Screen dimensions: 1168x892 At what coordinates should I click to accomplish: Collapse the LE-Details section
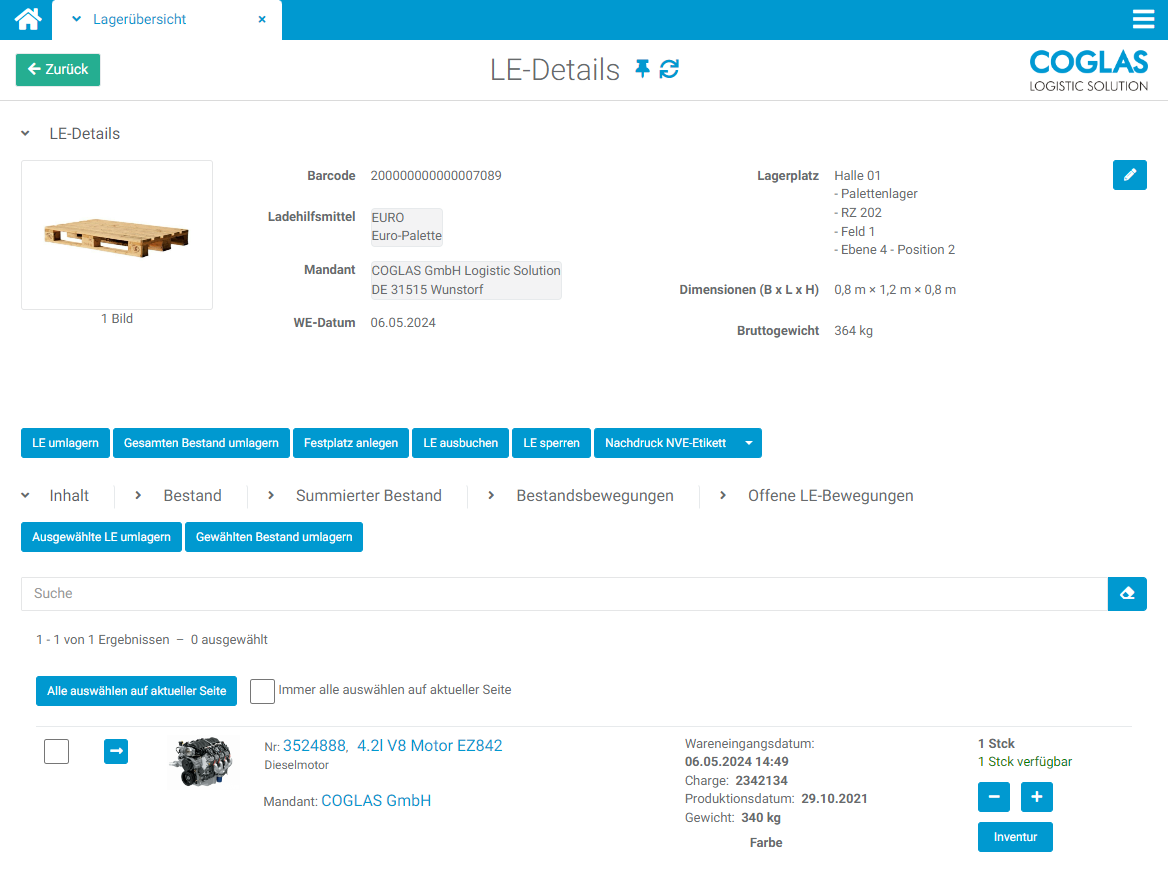click(x=26, y=134)
